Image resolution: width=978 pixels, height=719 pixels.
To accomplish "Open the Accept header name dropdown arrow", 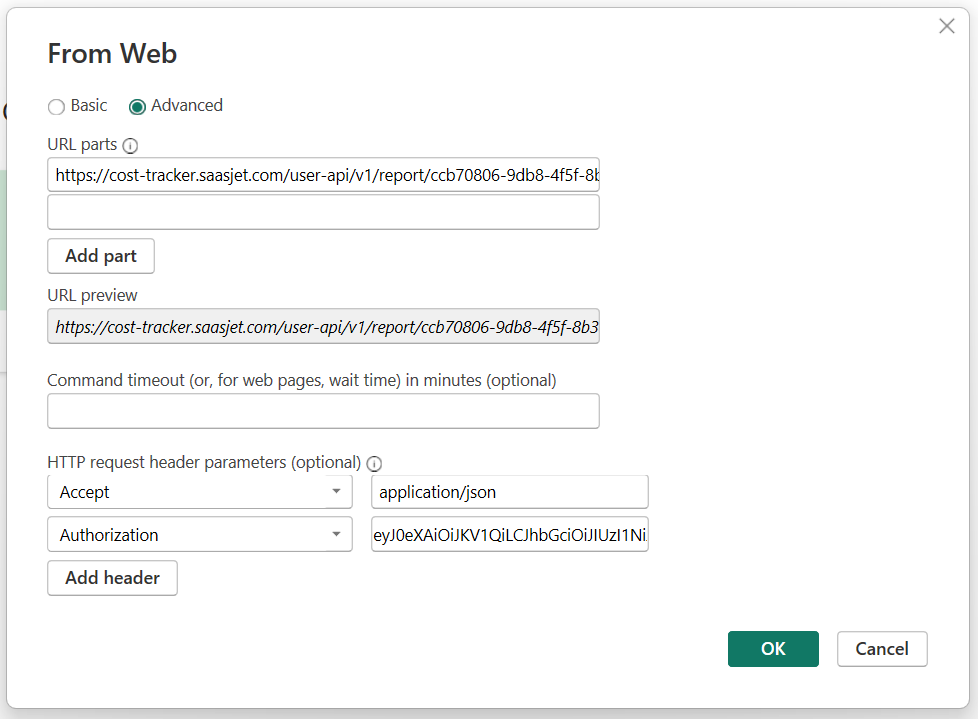I will (x=338, y=492).
